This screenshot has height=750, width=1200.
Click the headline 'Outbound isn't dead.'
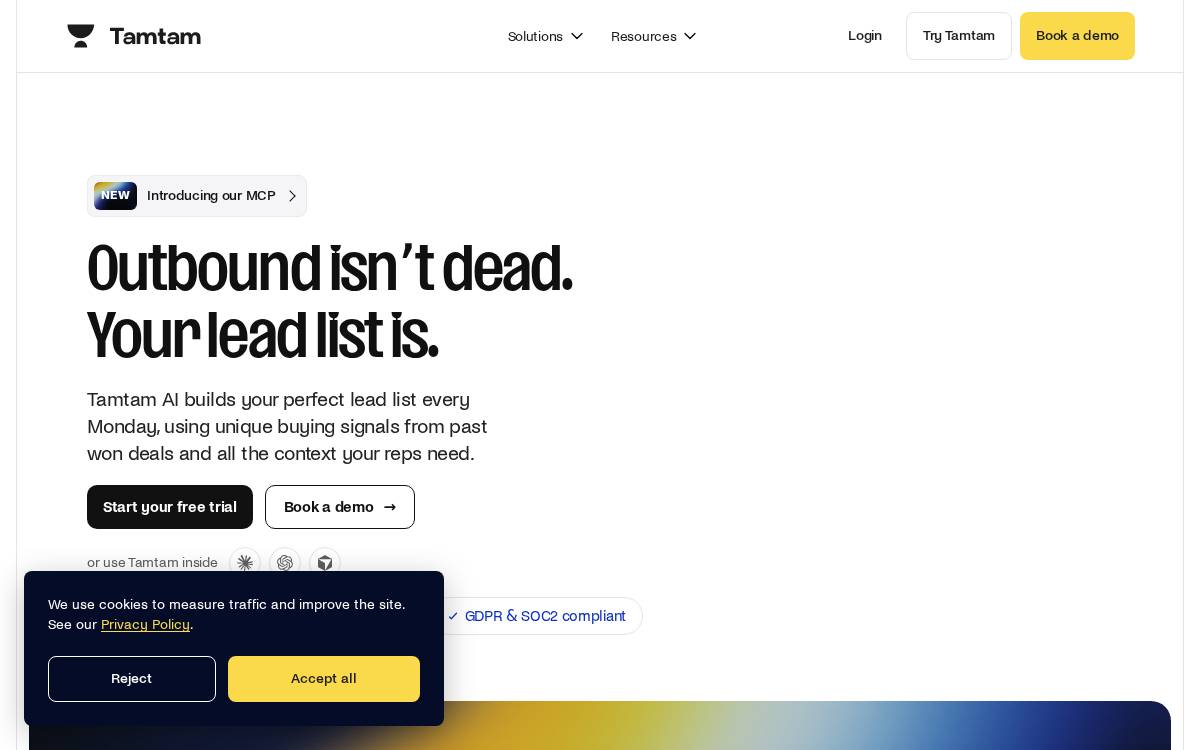click(x=330, y=269)
